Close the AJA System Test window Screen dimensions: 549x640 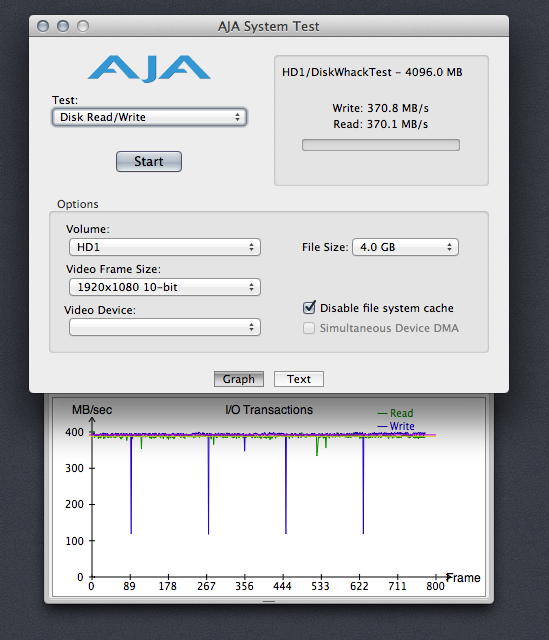point(43,26)
